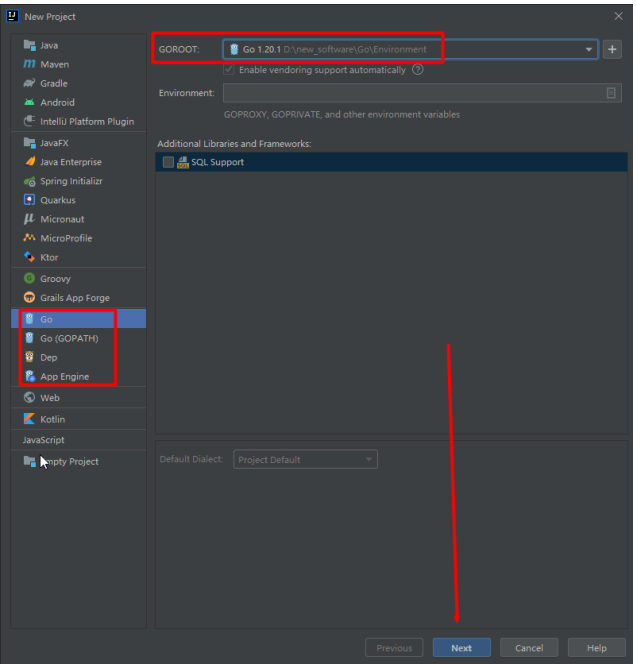
Task: Select Java Enterprise from the list
Action: click(x=78, y=162)
